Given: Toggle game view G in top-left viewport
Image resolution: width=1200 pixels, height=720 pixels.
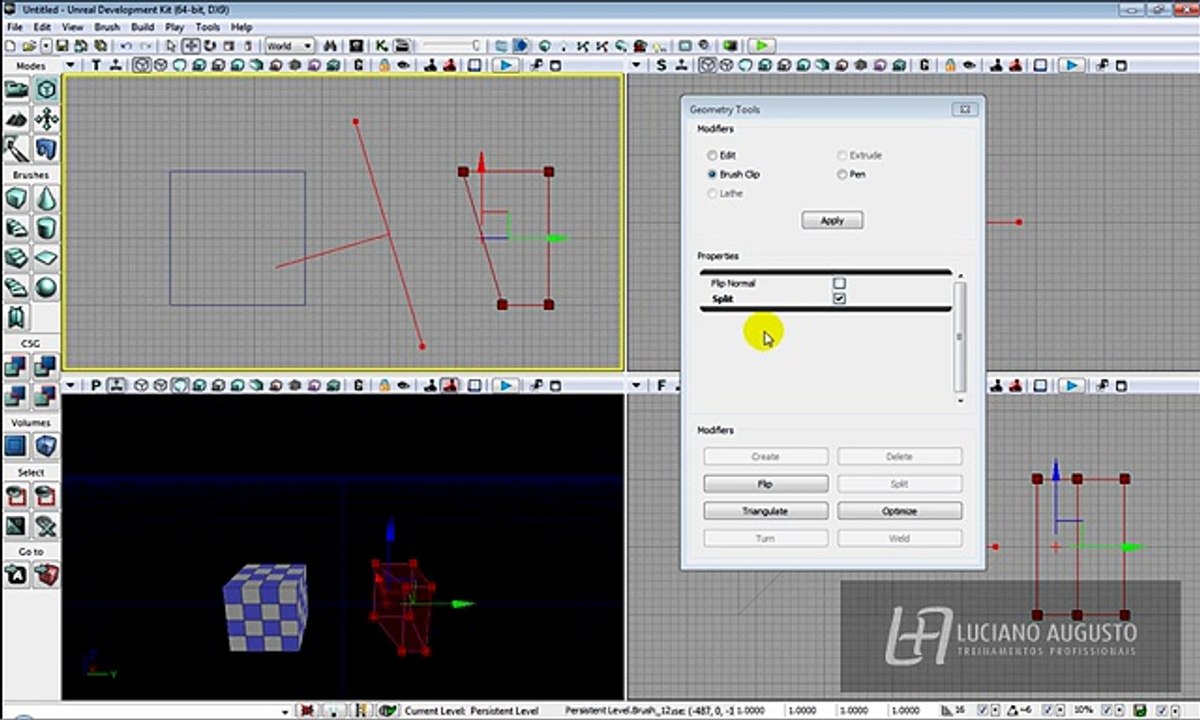Looking at the screenshot, I should click(359, 65).
